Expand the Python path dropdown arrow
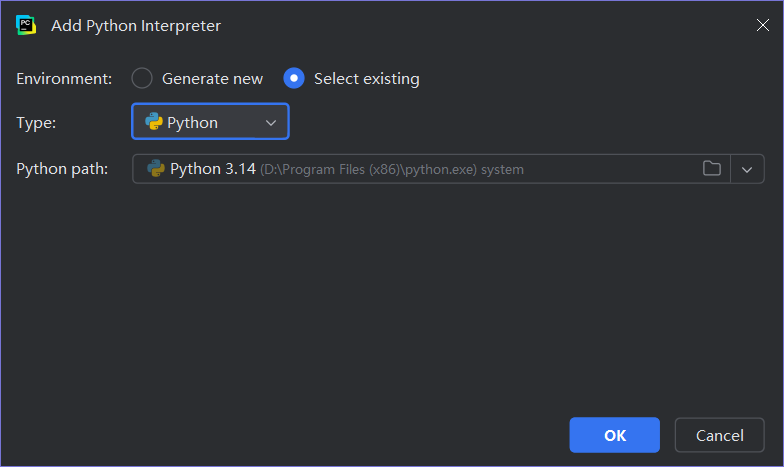The image size is (784, 467). (x=747, y=170)
